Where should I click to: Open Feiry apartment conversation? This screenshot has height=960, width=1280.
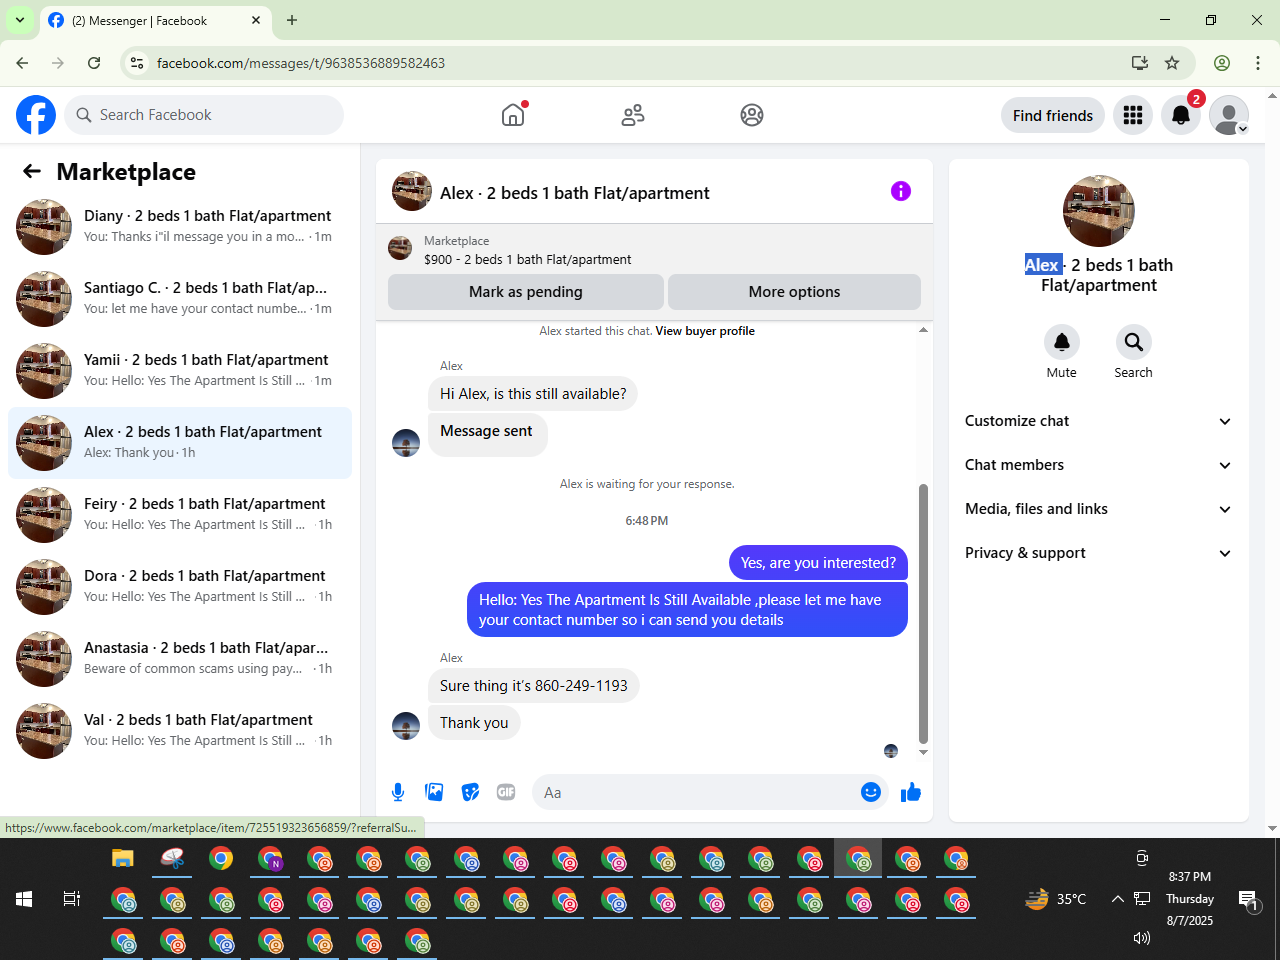click(x=180, y=515)
